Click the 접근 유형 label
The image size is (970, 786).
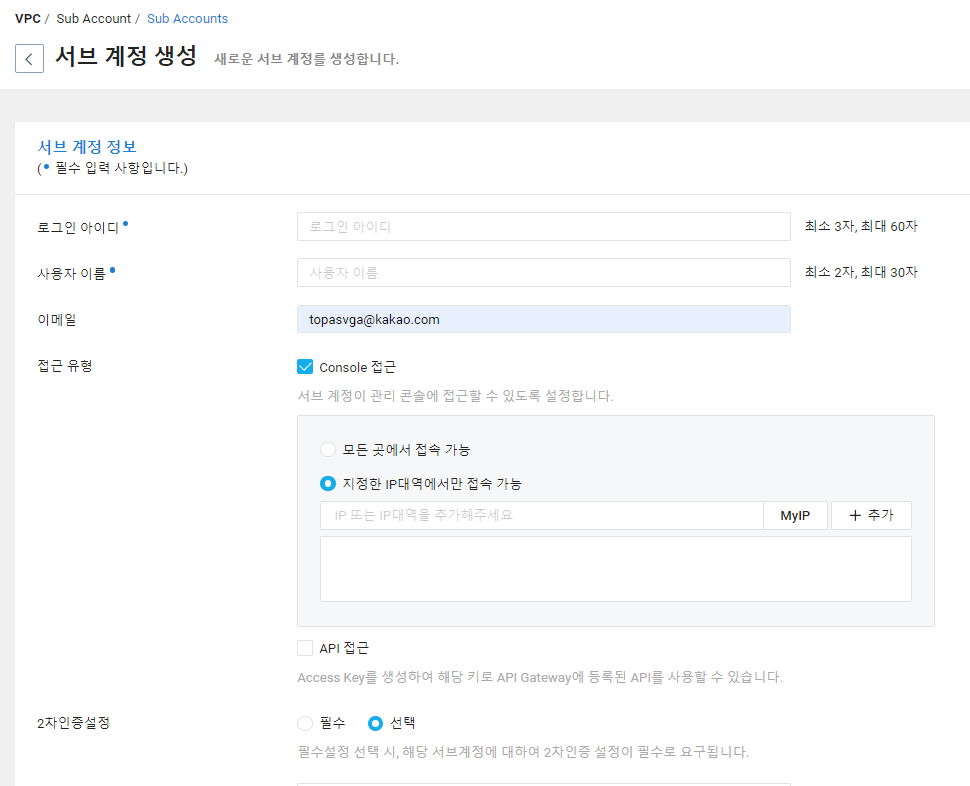(65, 365)
